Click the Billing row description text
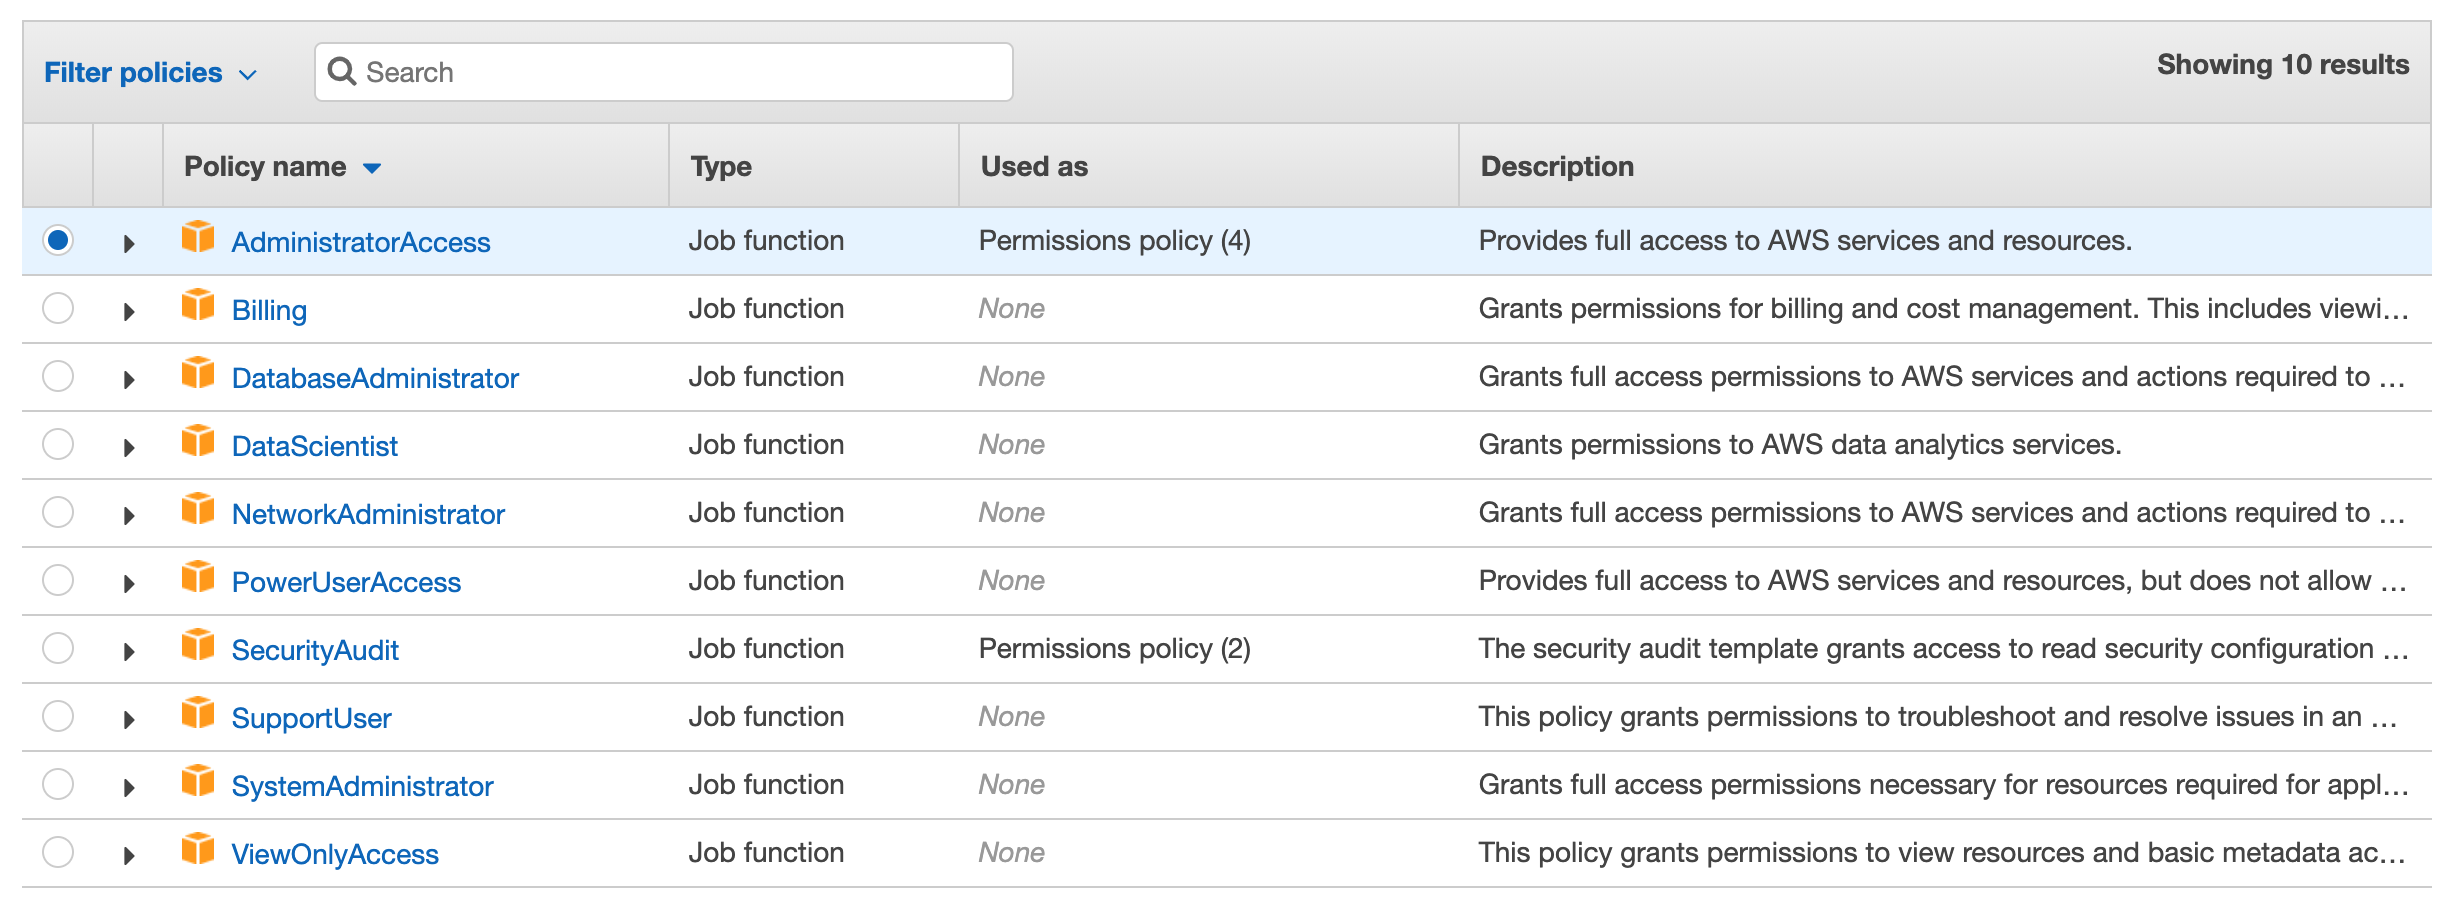The width and height of the screenshot is (2452, 918). [1943, 308]
